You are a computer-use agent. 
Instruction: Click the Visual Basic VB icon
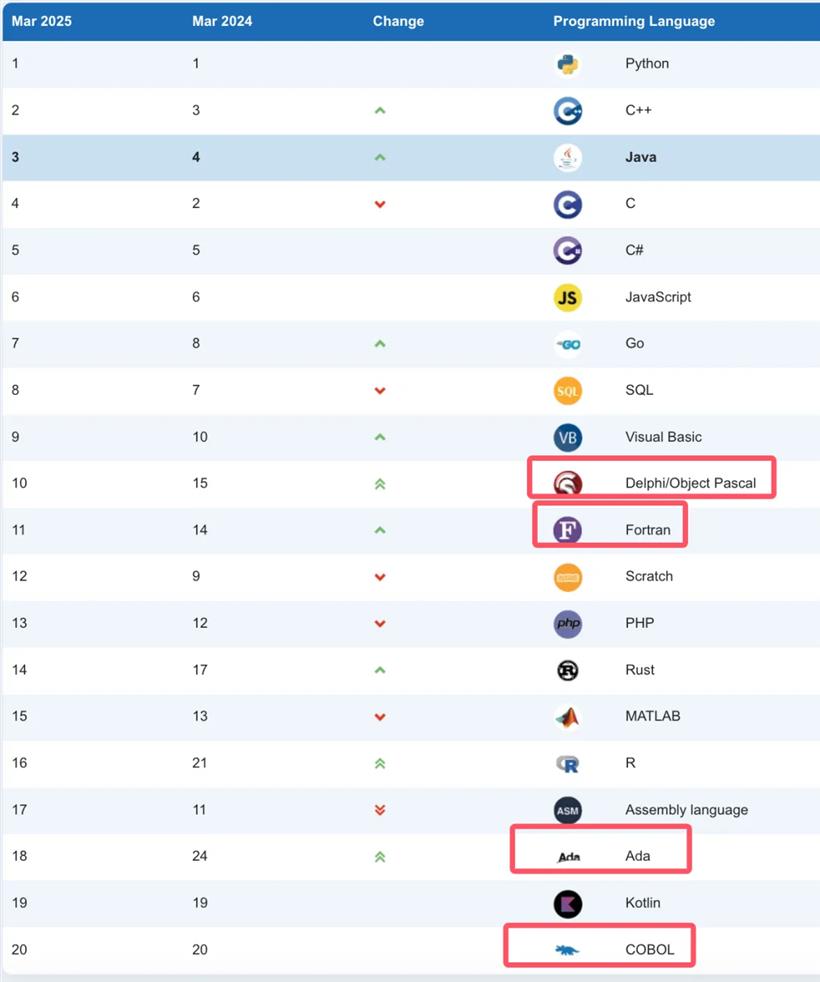point(567,437)
